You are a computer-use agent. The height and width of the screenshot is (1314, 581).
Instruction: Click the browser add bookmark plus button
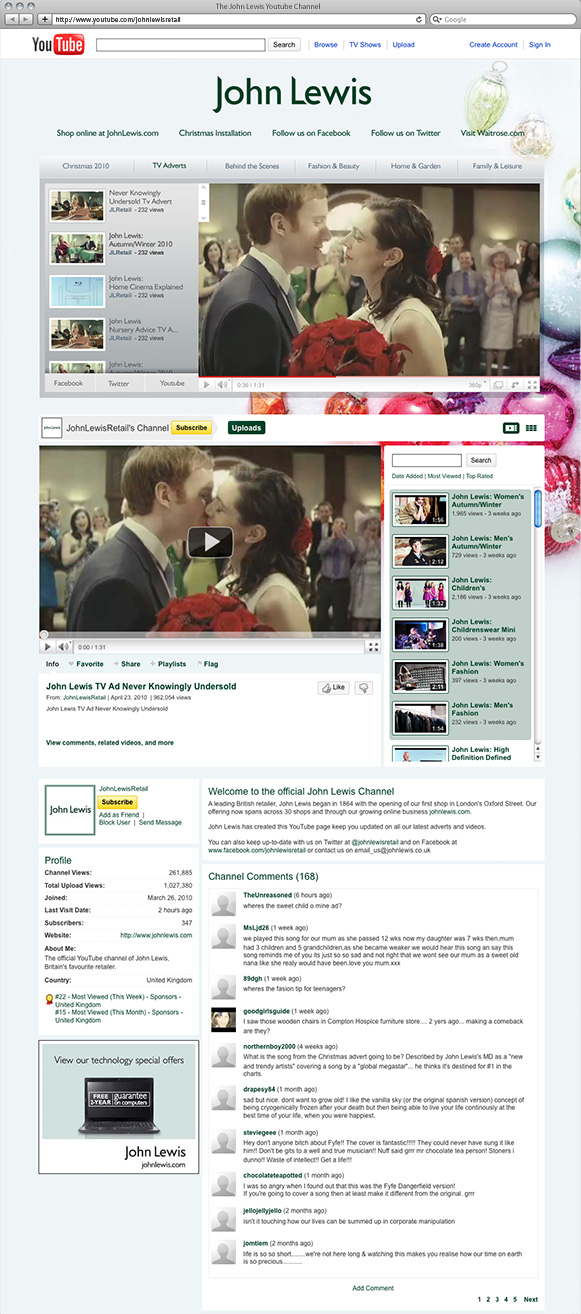45,19
